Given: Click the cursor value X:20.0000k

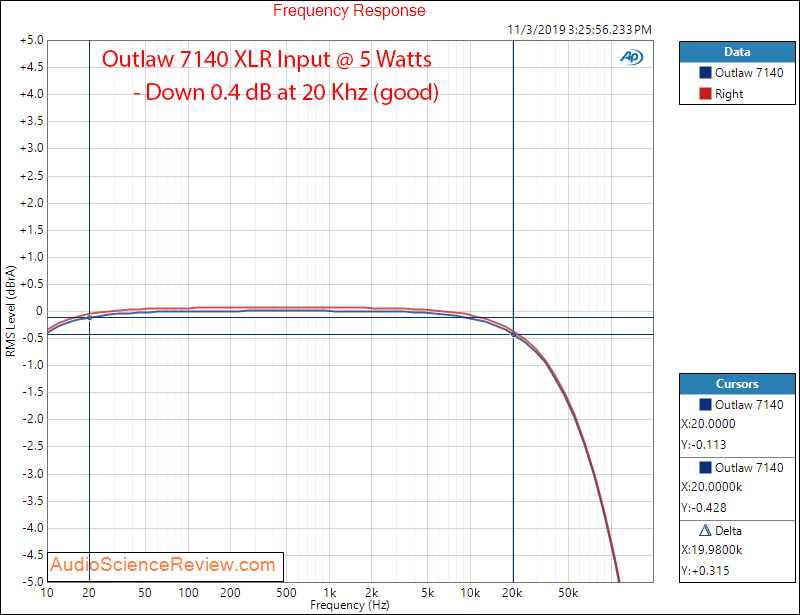Looking at the screenshot, I should pyautogui.click(x=711, y=487).
